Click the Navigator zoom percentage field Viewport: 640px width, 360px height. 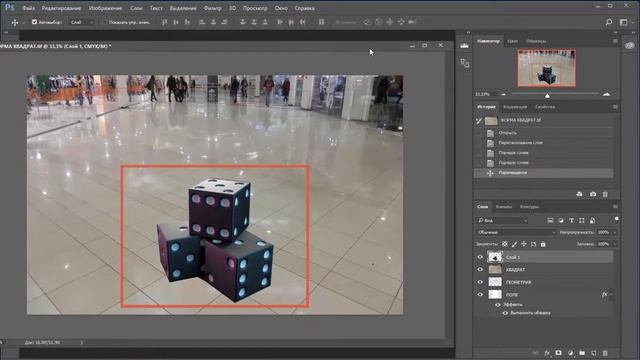click(x=482, y=94)
